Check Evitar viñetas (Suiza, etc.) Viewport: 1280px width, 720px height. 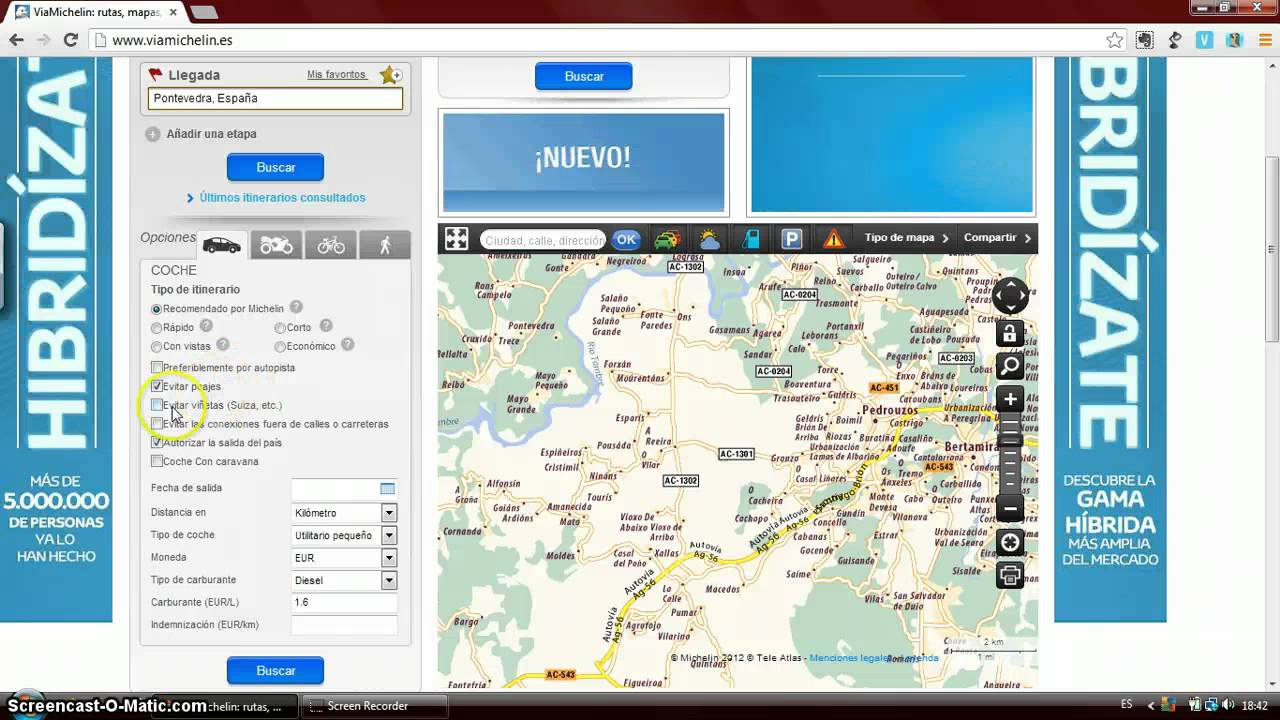pos(157,405)
